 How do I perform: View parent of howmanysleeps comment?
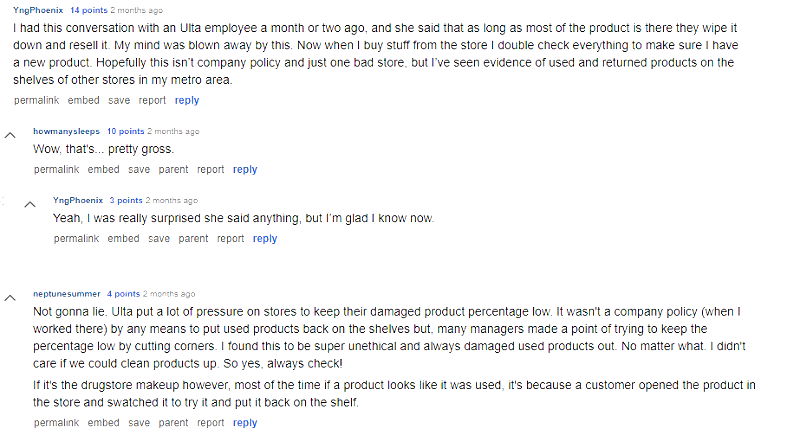pyautogui.click(x=173, y=169)
